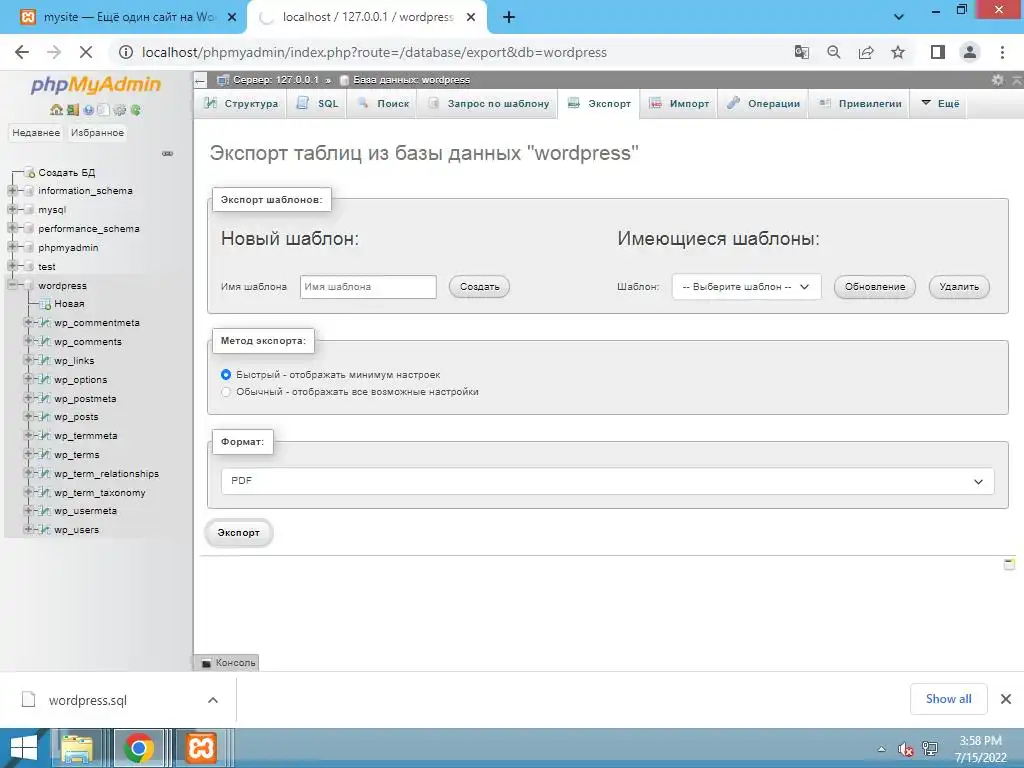Image resolution: width=1024 pixels, height=768 pixels.
Task: Click the Создать template button
Action: pos(479,287)
